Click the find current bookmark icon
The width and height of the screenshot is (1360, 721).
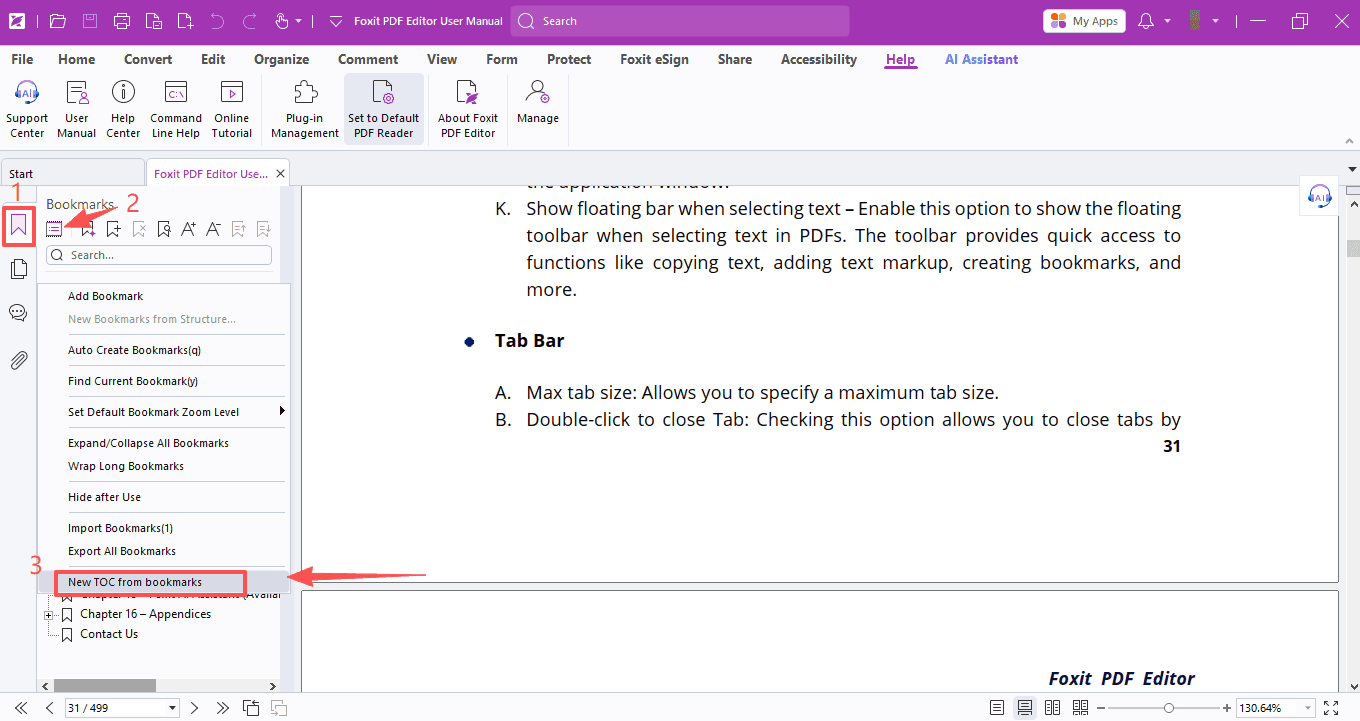(164, 229)
